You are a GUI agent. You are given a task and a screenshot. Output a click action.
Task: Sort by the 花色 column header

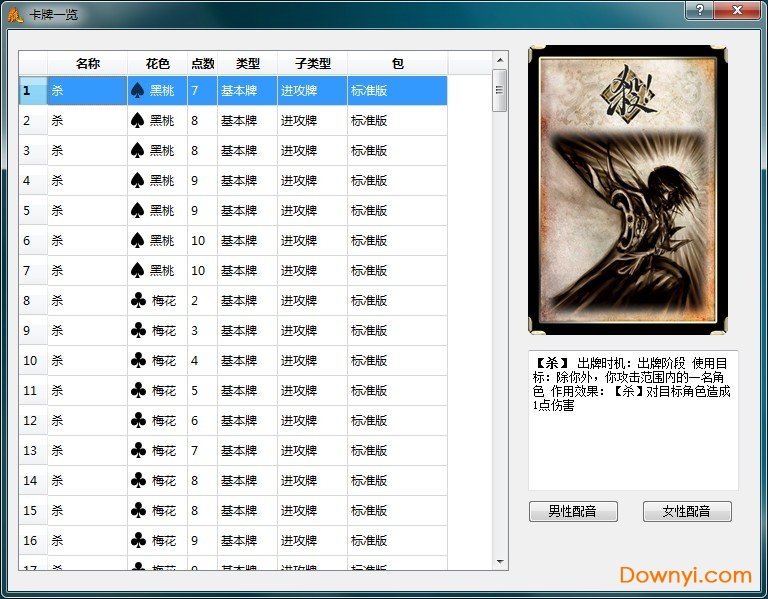158,63
